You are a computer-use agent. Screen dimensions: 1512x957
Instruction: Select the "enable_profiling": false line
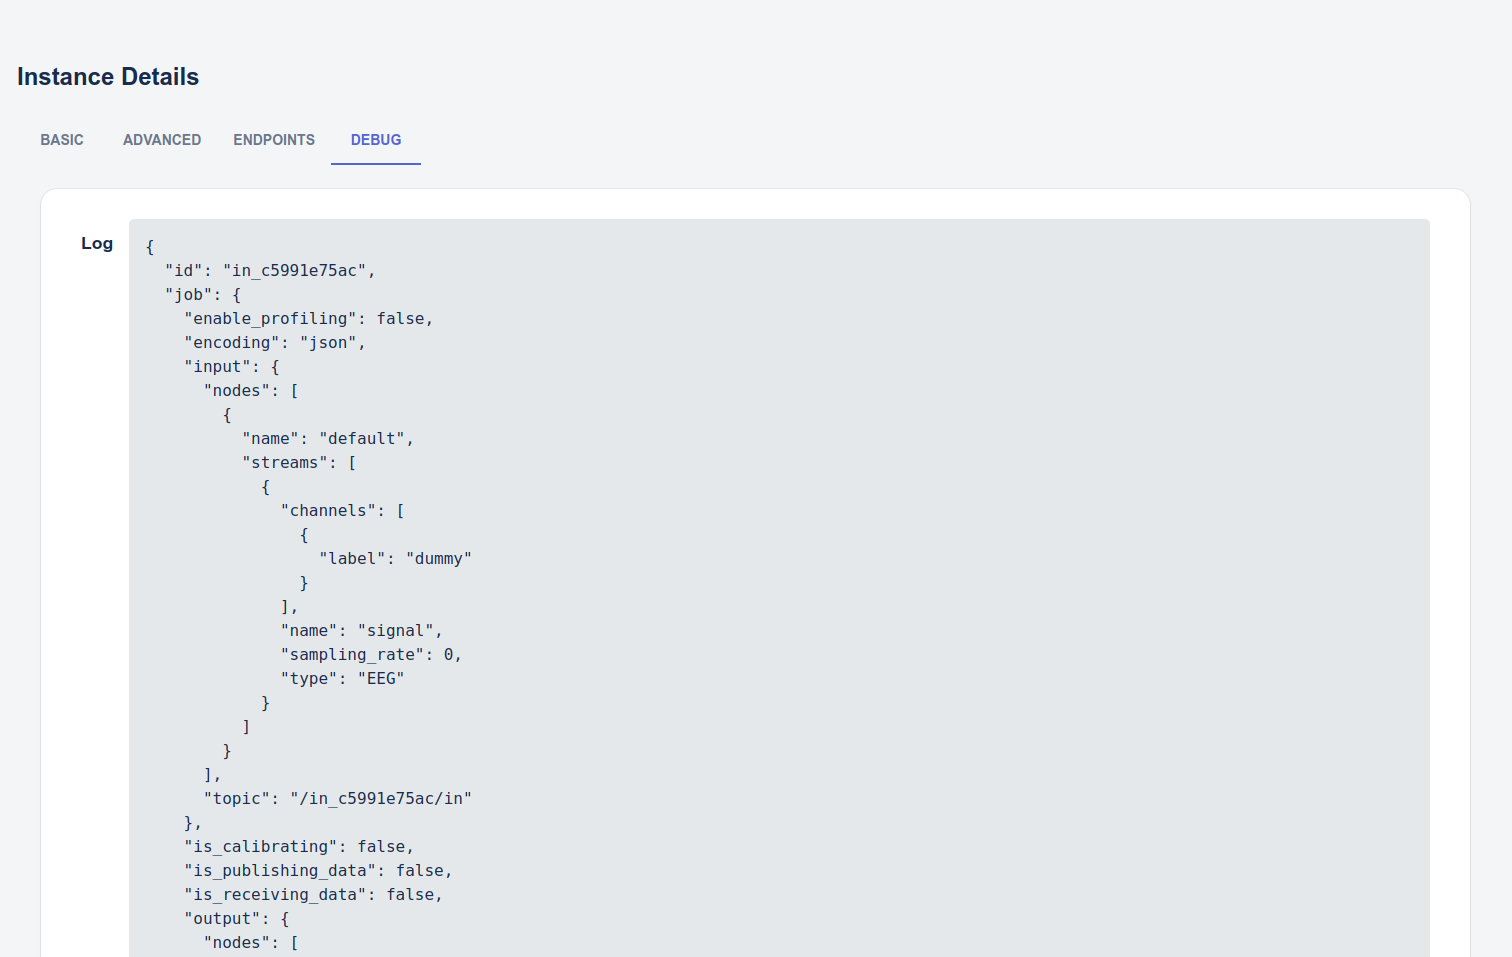click(309, 319)
